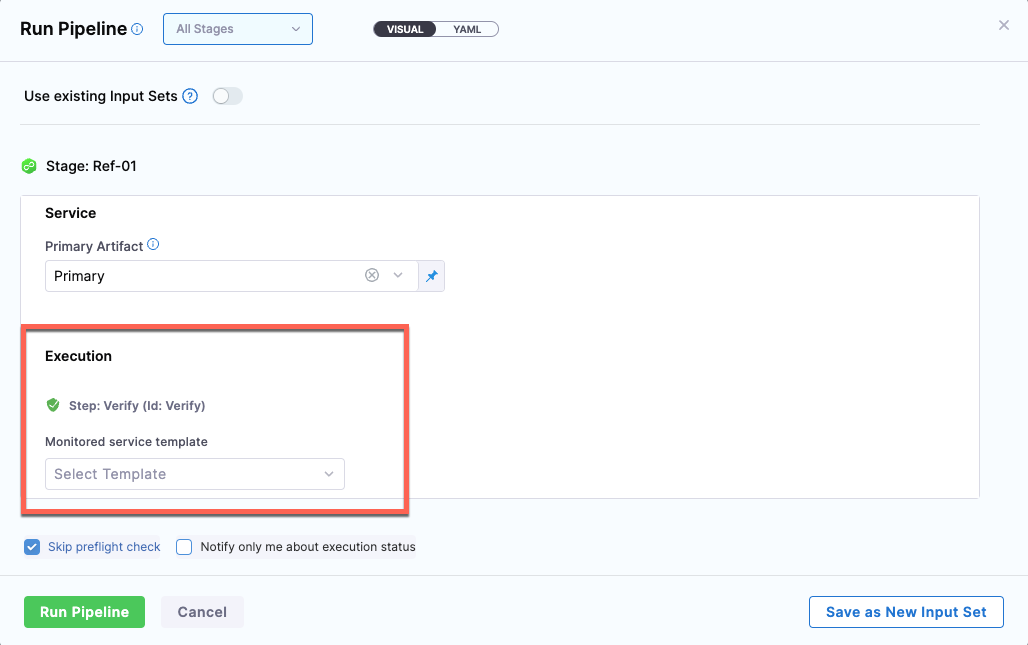Open the help icon for existing Input Sets

pyautogui.click(x=190, y=97)
